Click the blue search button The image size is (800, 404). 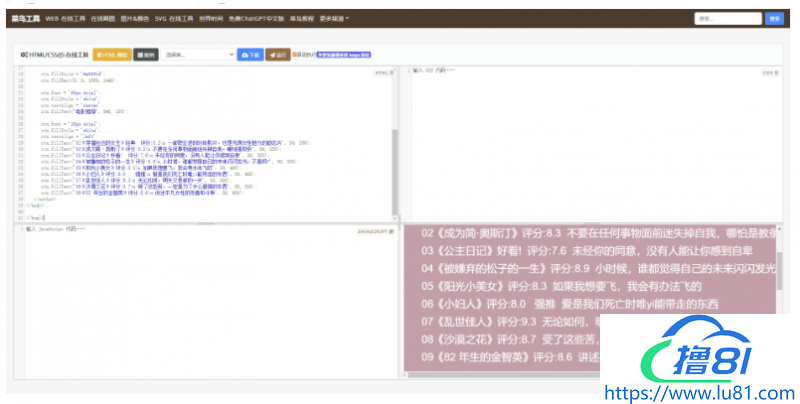pyautogui.click(x=774, y=18)
